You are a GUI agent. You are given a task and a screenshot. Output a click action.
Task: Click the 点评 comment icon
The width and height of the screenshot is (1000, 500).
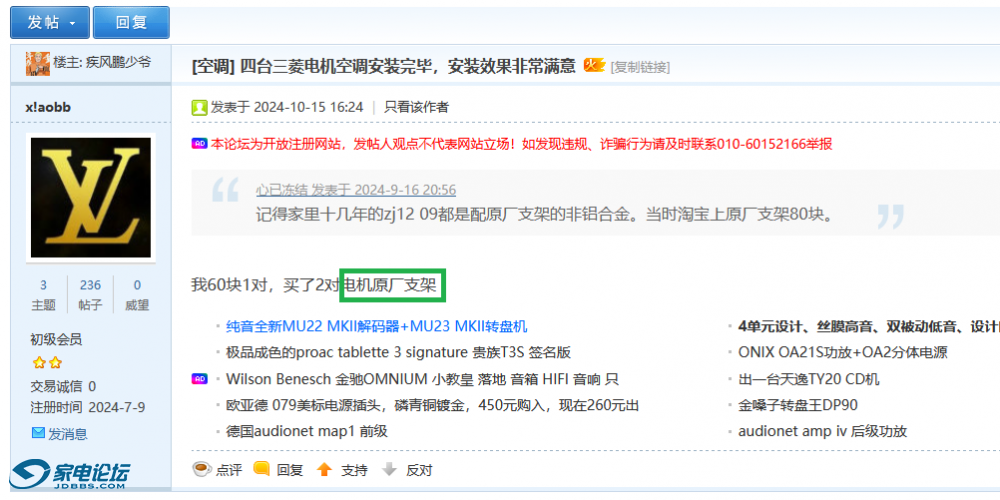(201, 469)
